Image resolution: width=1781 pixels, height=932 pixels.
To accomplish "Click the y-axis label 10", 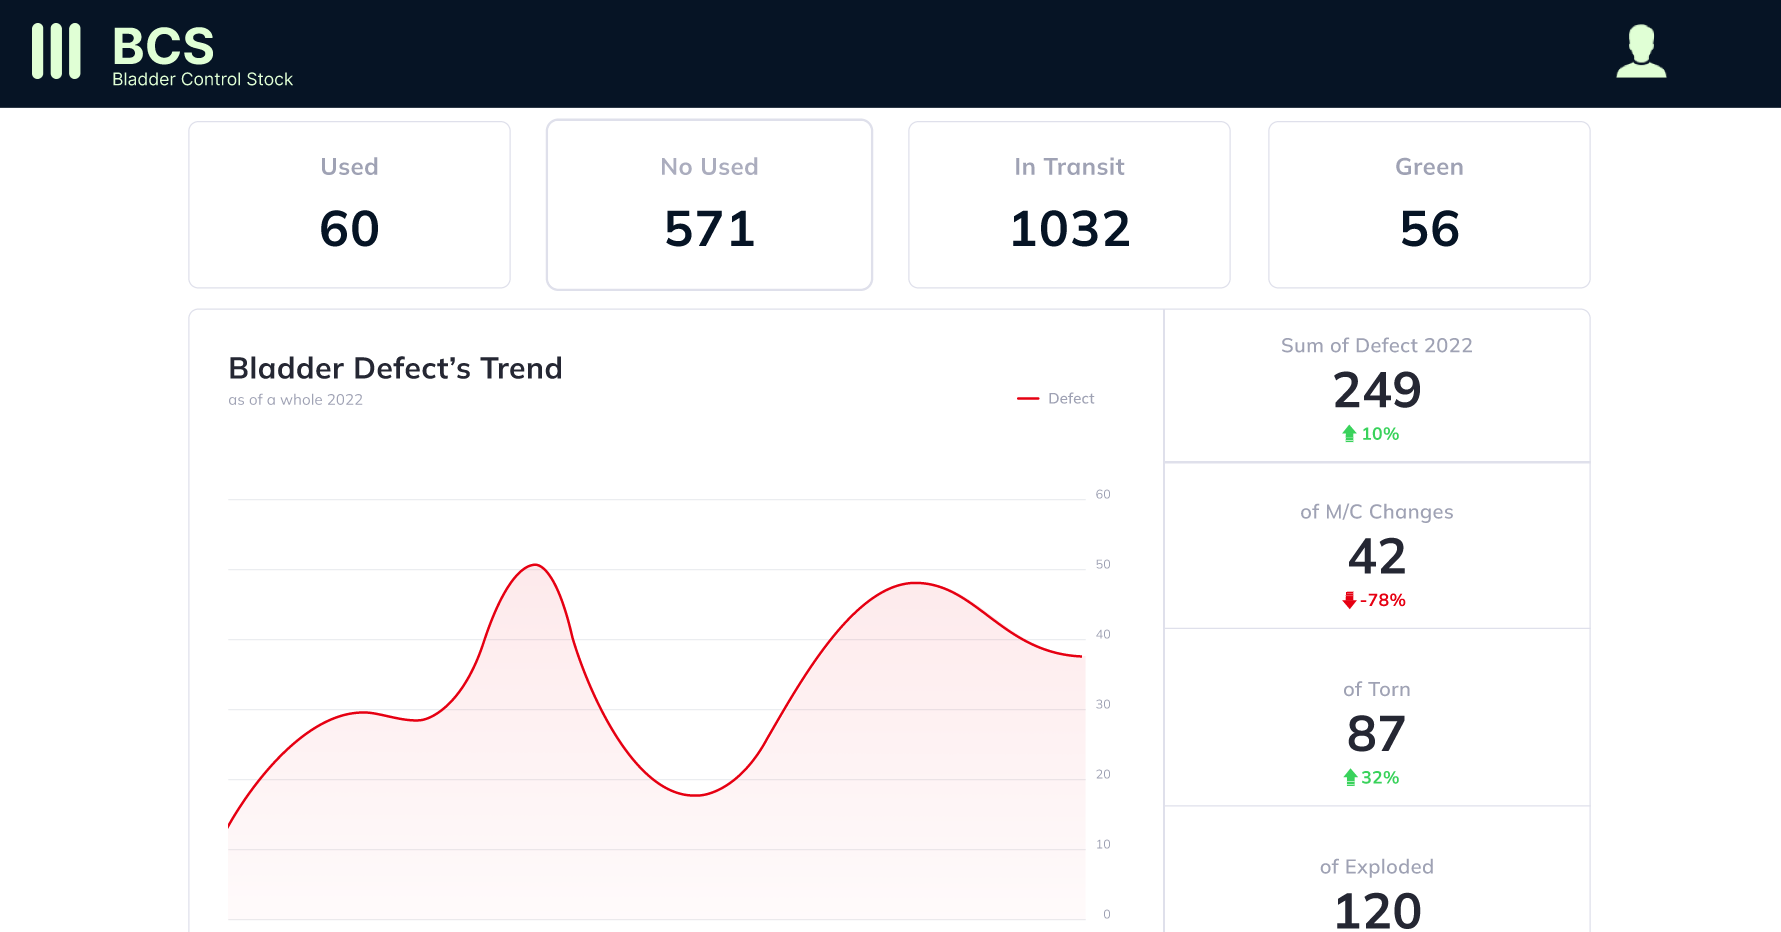I will [1103, 844].
